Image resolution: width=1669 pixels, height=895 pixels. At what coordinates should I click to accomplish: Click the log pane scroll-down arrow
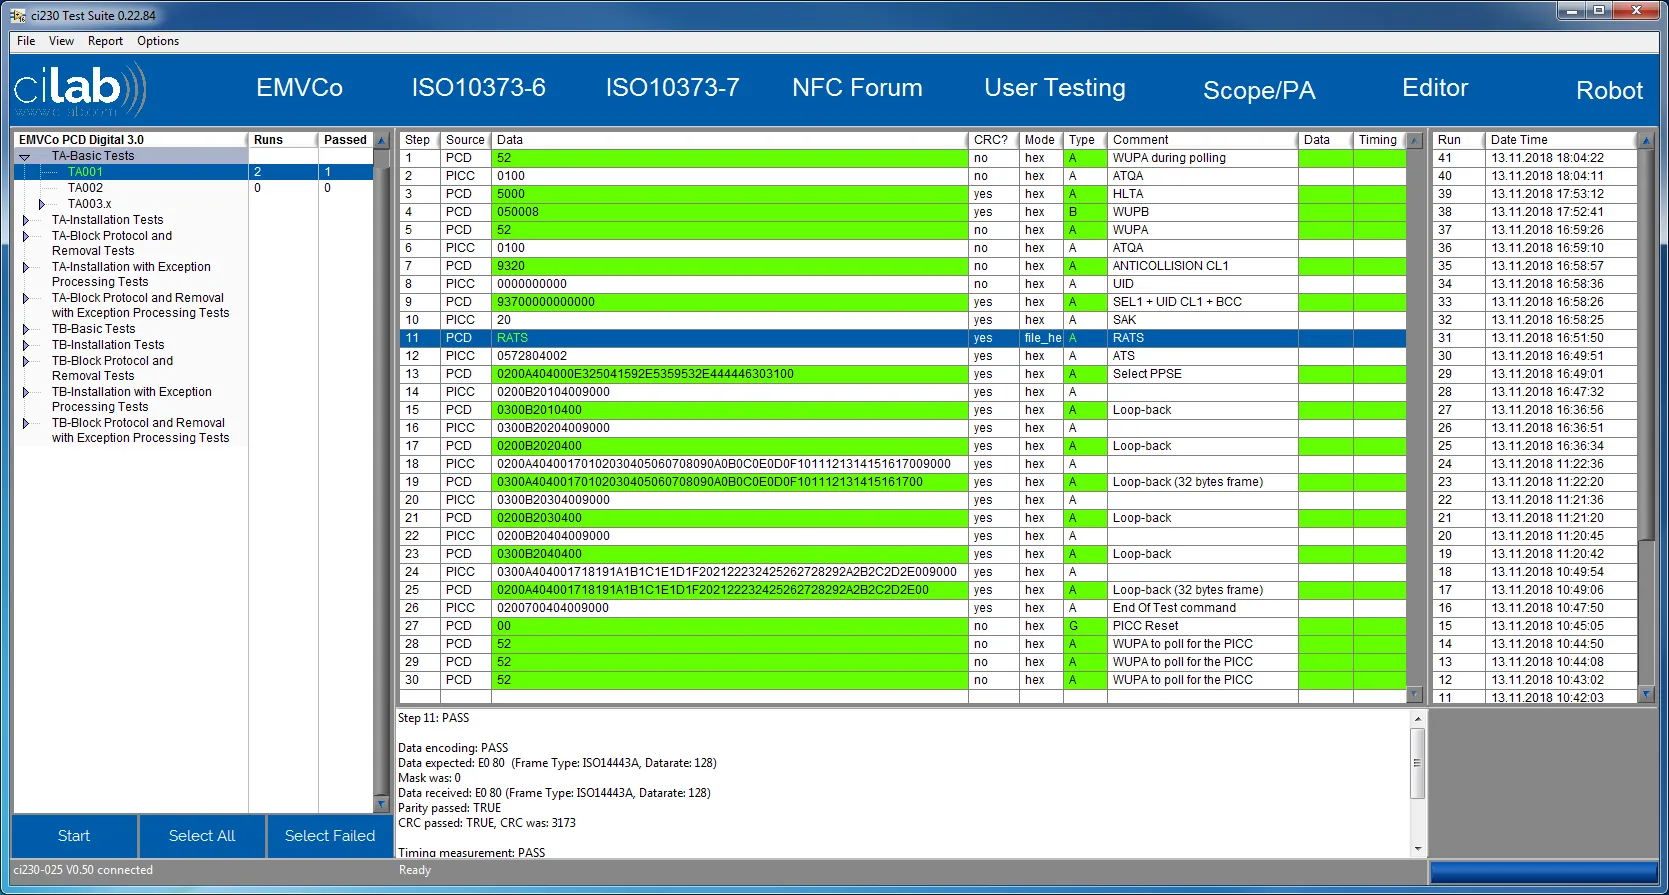tap(1417, 849)
